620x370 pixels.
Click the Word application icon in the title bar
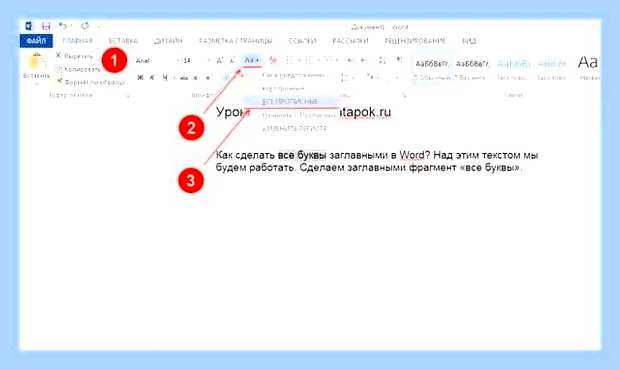(29, 26)
